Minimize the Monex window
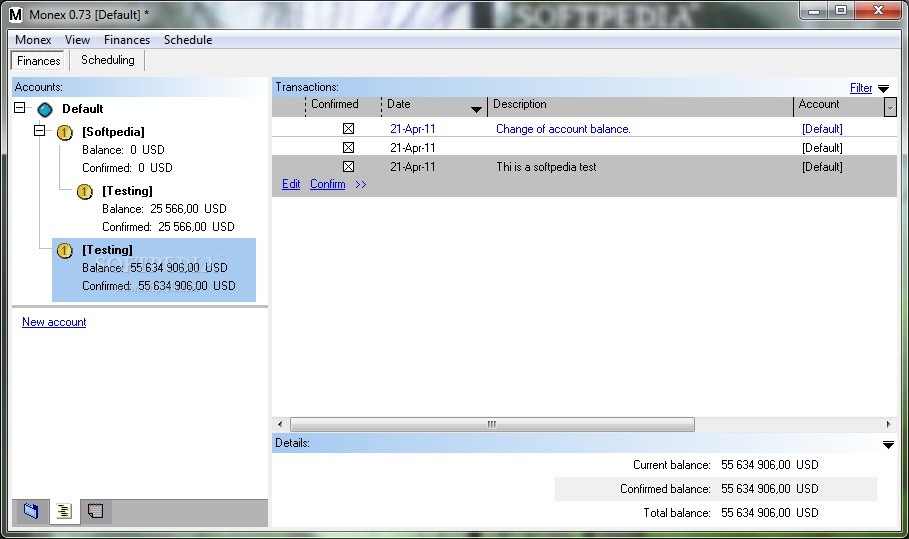Screen dimensions: 909x539 (814, 10)
